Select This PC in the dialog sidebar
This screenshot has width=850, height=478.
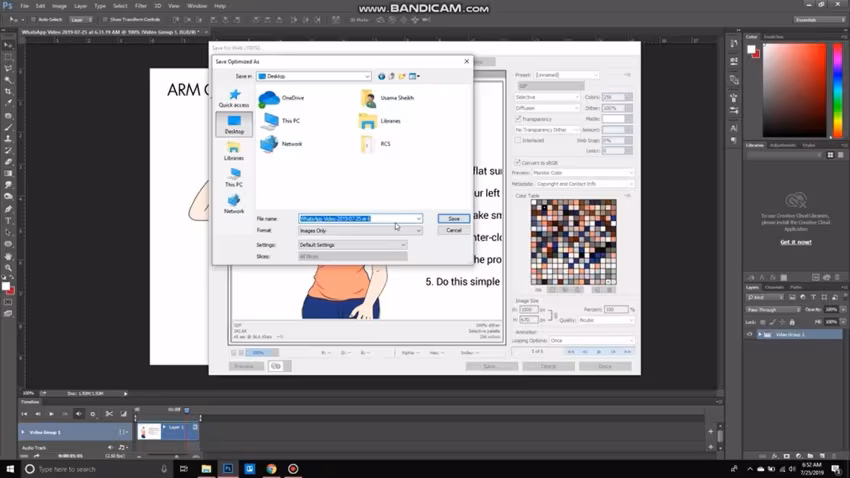(234, 178)
